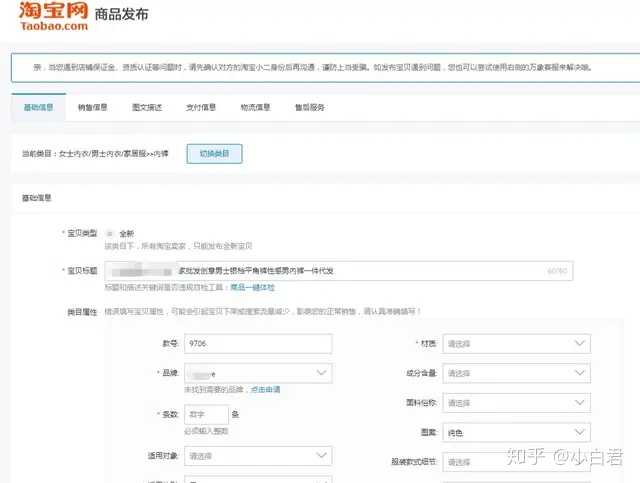Click the 切换类目 button
Screen dimensions: 640x483
pos(214,154)
